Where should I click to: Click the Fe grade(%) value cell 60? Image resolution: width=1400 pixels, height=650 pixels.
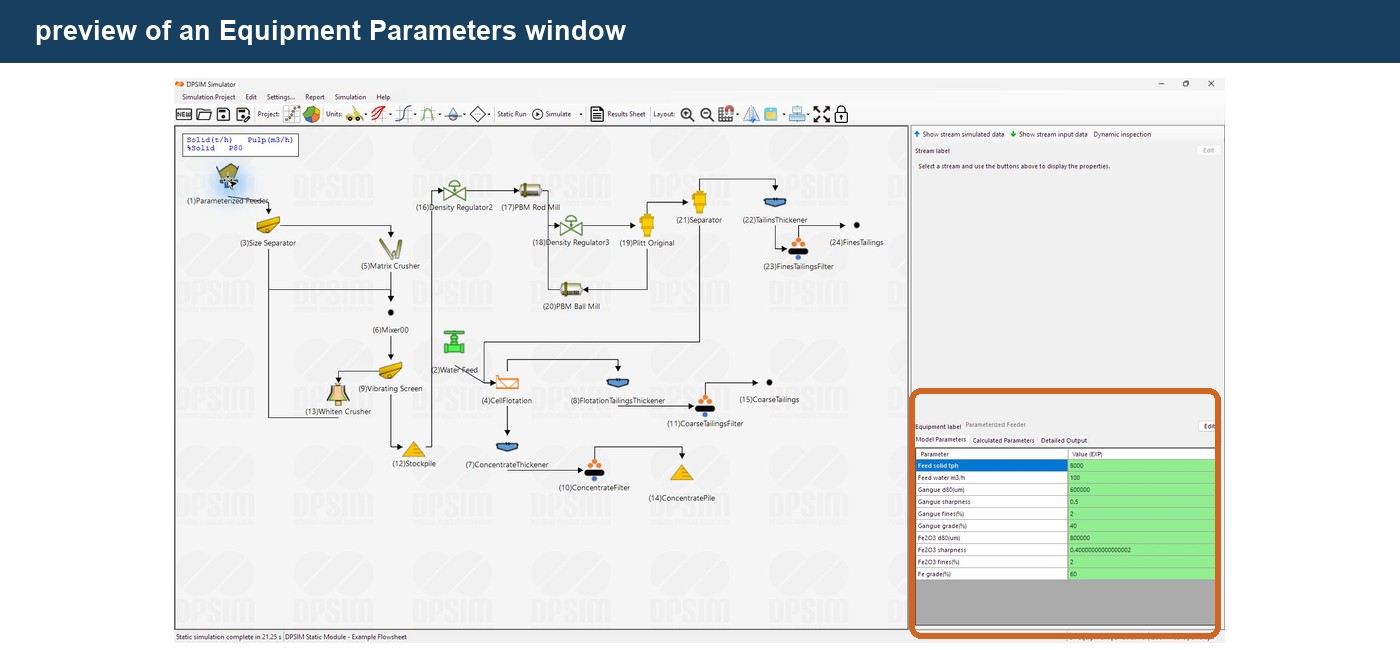click(x=1141, y=574)
